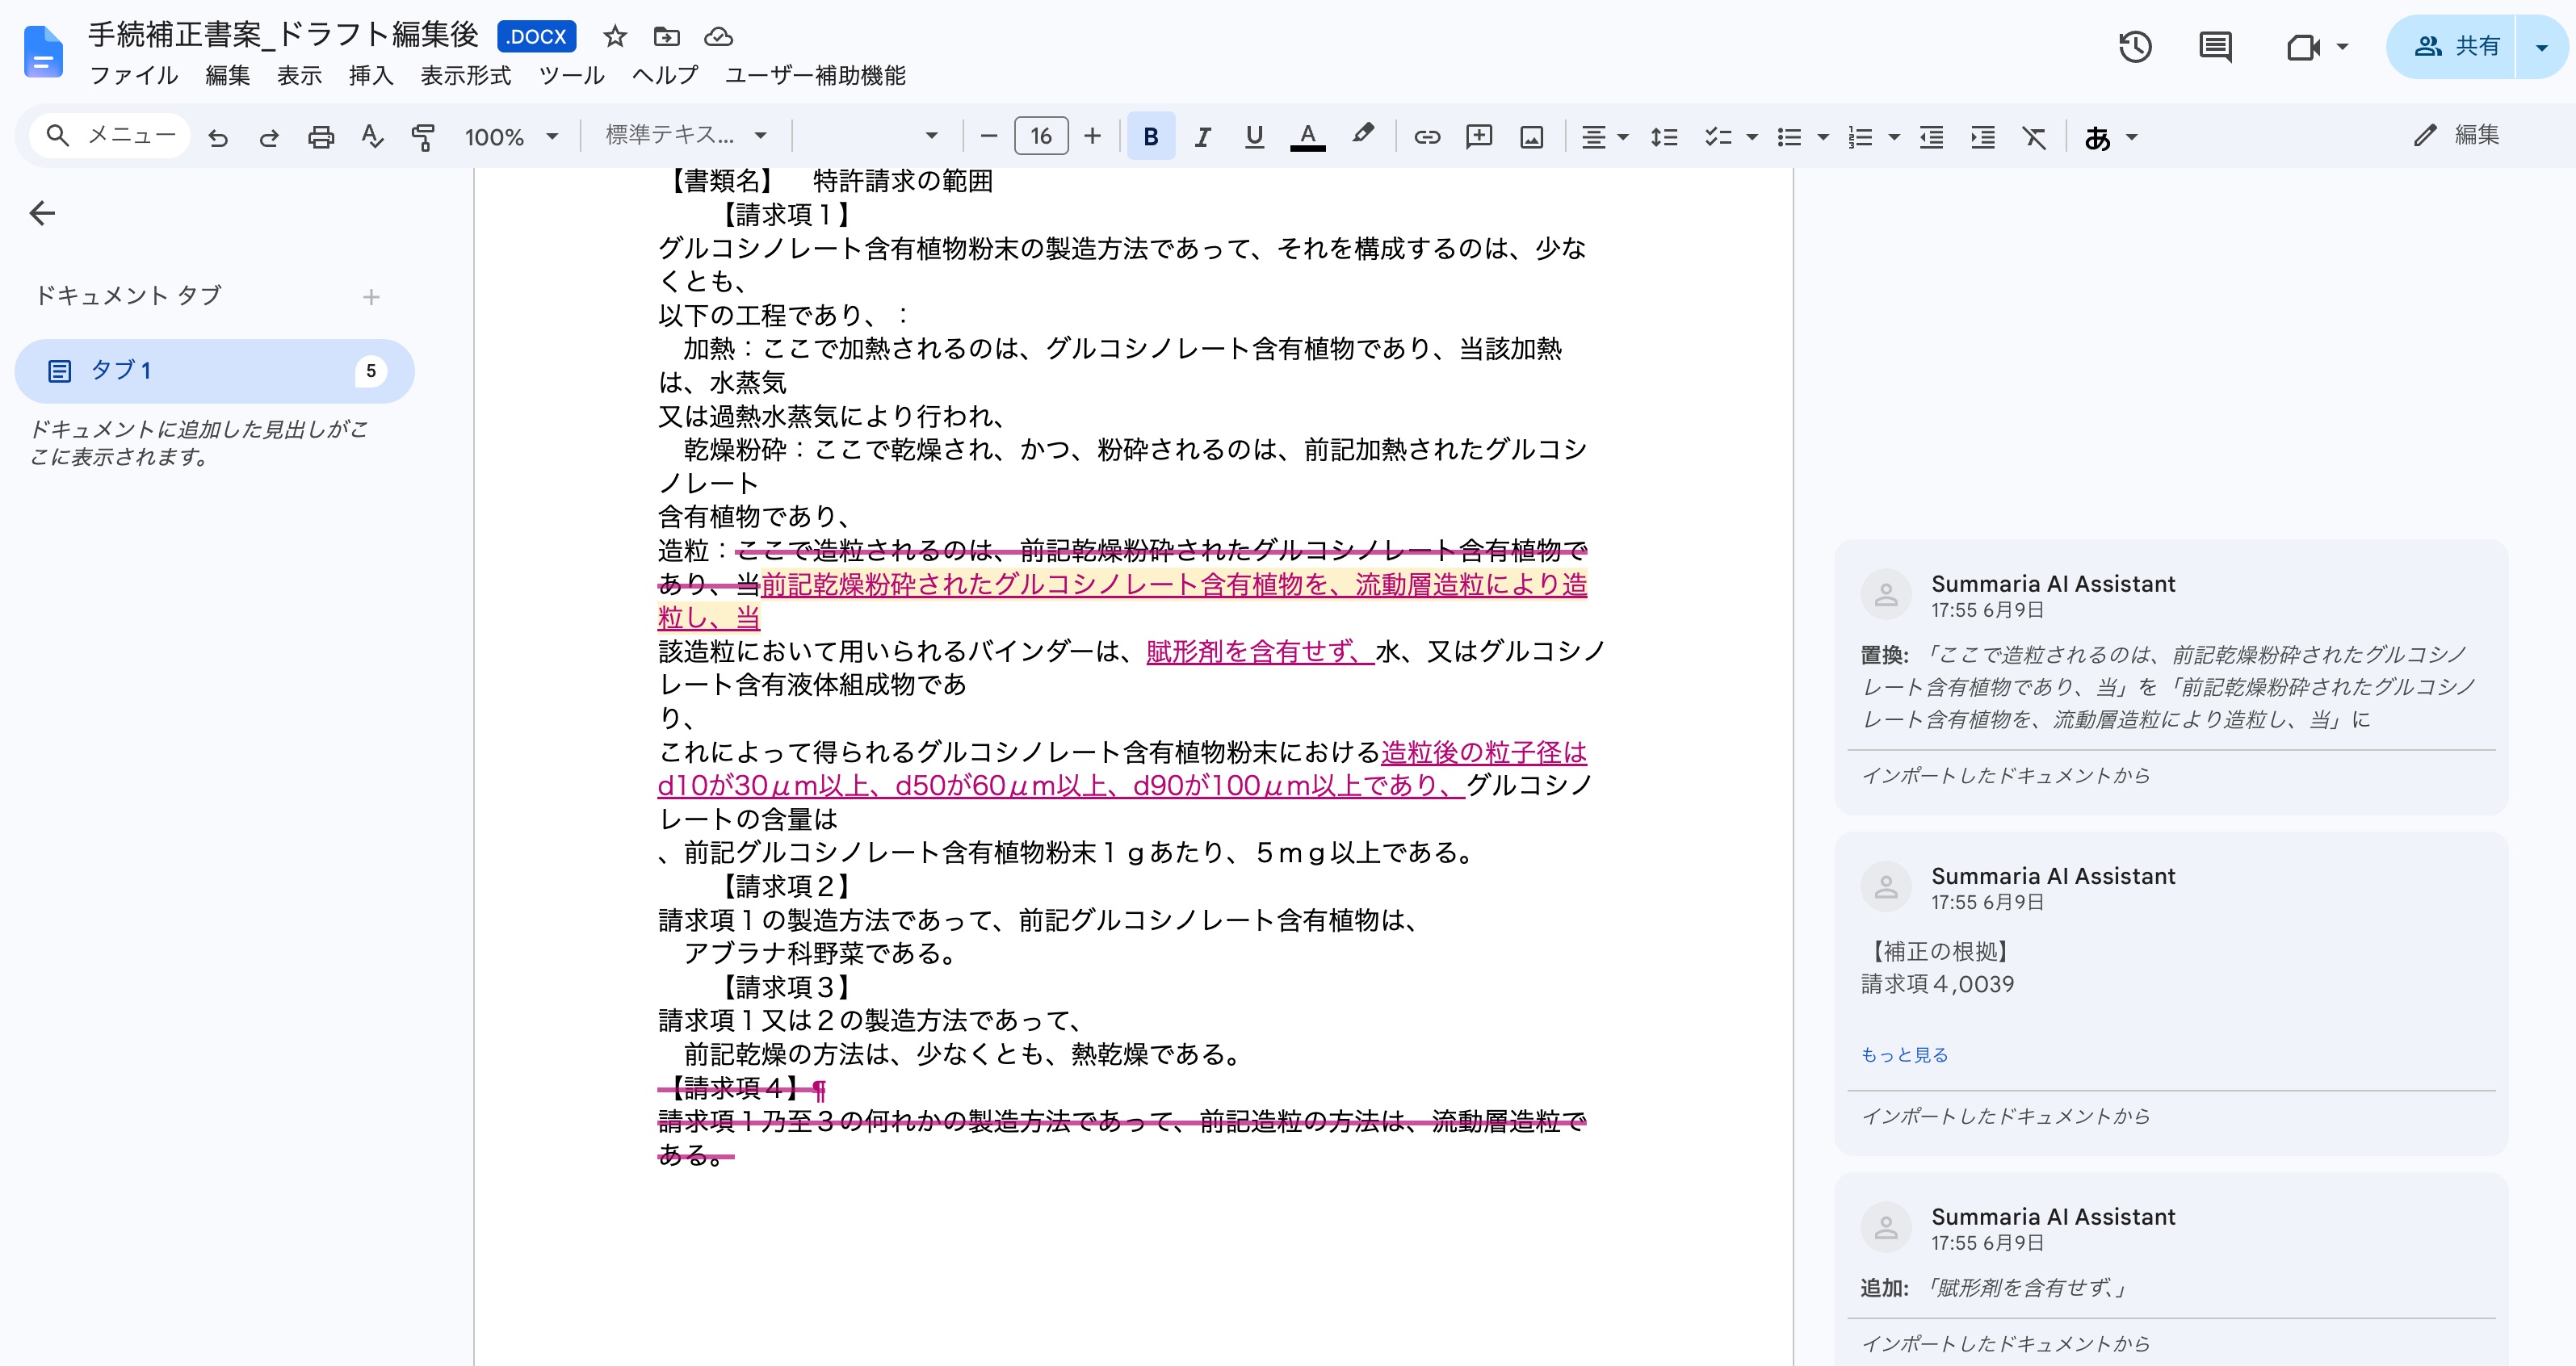2576x1366 pixels.
Task: Open the highlight color pen
Action: [x=1362, y=135]
